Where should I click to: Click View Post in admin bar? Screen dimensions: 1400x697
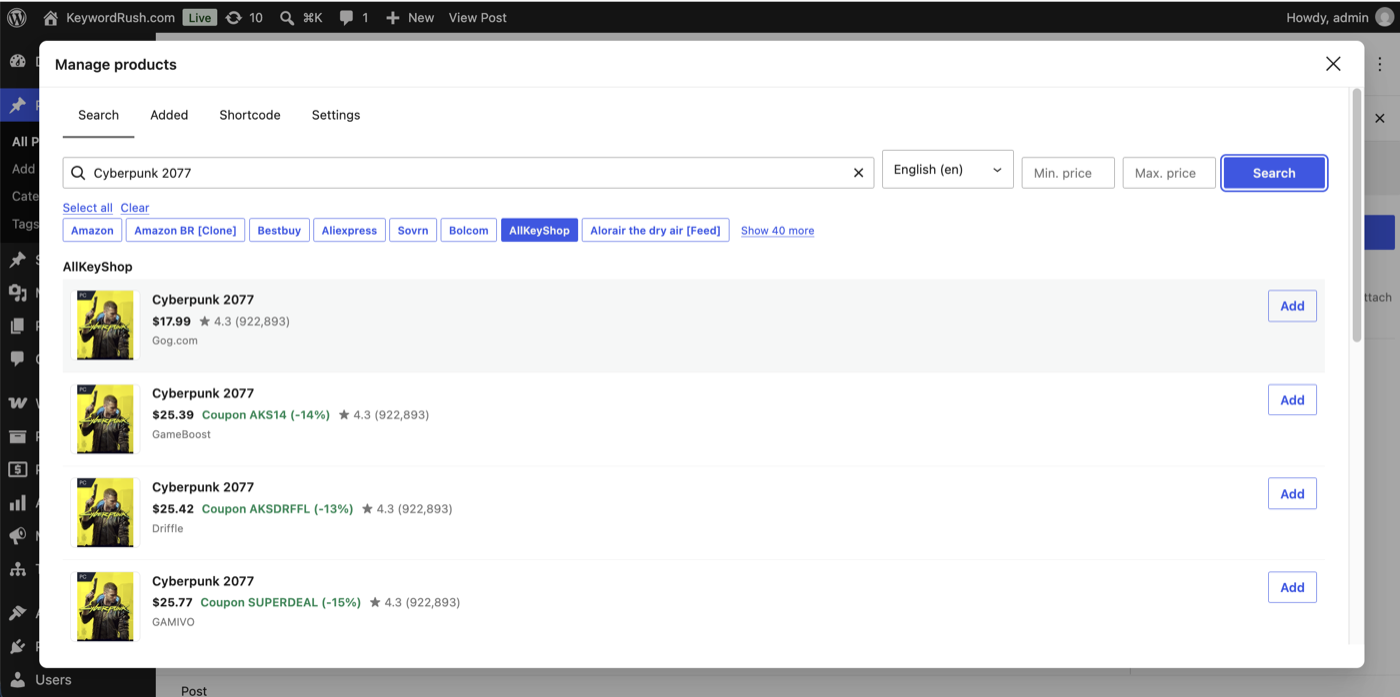point(477,17)
